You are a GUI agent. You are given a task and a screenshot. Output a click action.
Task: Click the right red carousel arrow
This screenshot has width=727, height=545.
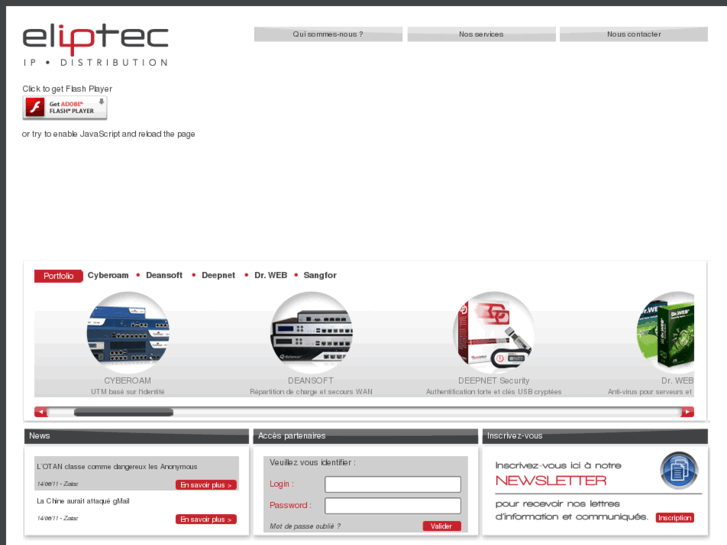coord(687,412)
